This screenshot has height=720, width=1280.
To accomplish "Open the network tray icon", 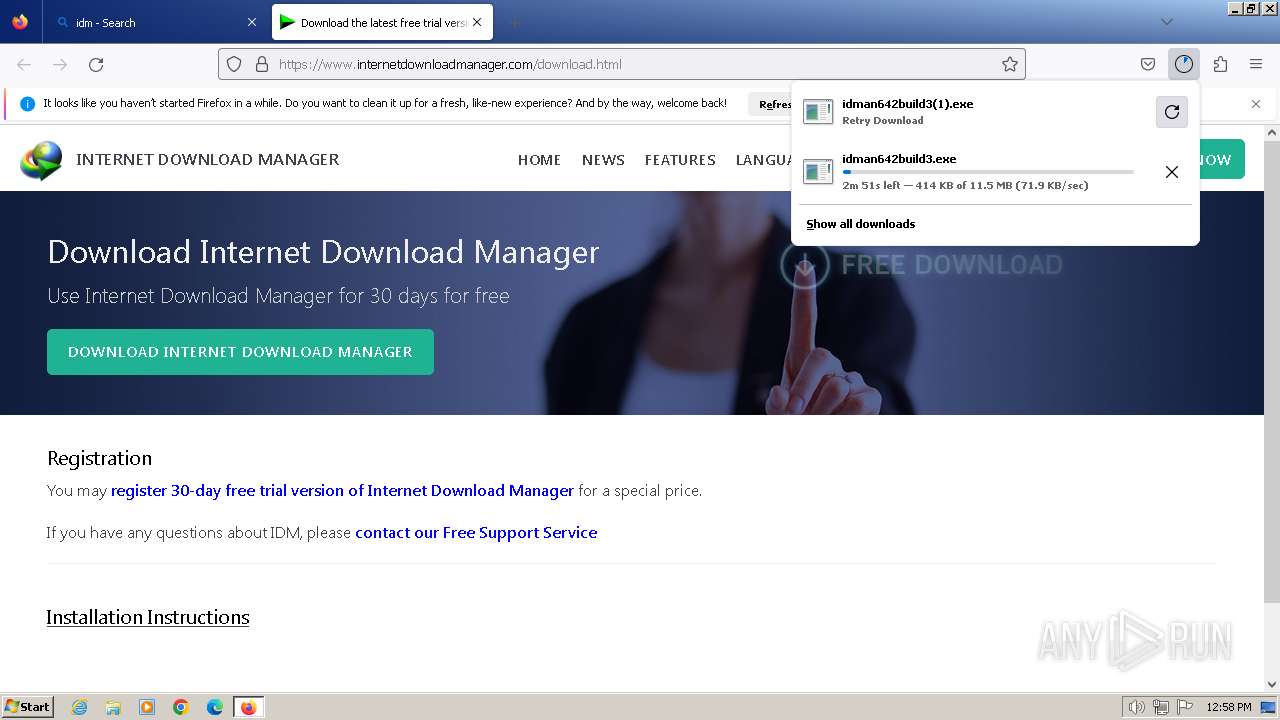I will tap(1160, 707).
